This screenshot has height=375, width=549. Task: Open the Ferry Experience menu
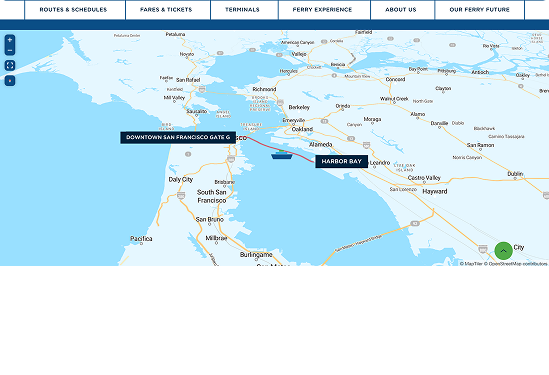322,10
